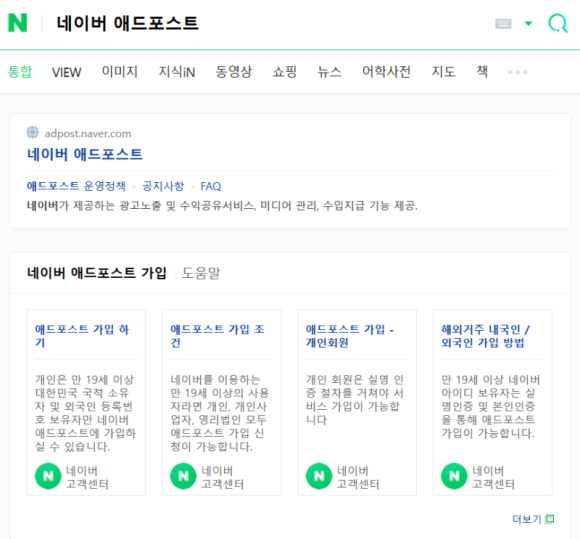The image size is (580, 539).
Task: Click 네이버 고객센터 source in 가입 조건 card
Action: pos(223,477)
